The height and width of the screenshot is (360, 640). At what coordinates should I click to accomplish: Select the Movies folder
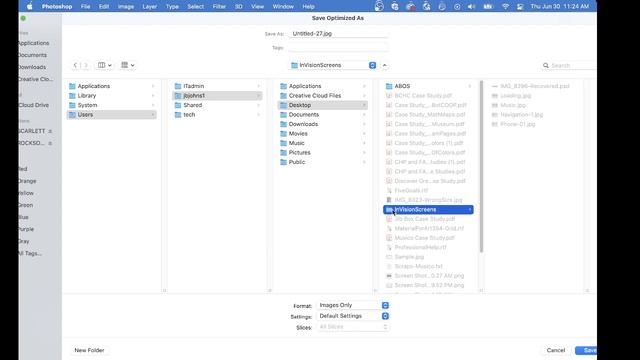coord(322,134)
